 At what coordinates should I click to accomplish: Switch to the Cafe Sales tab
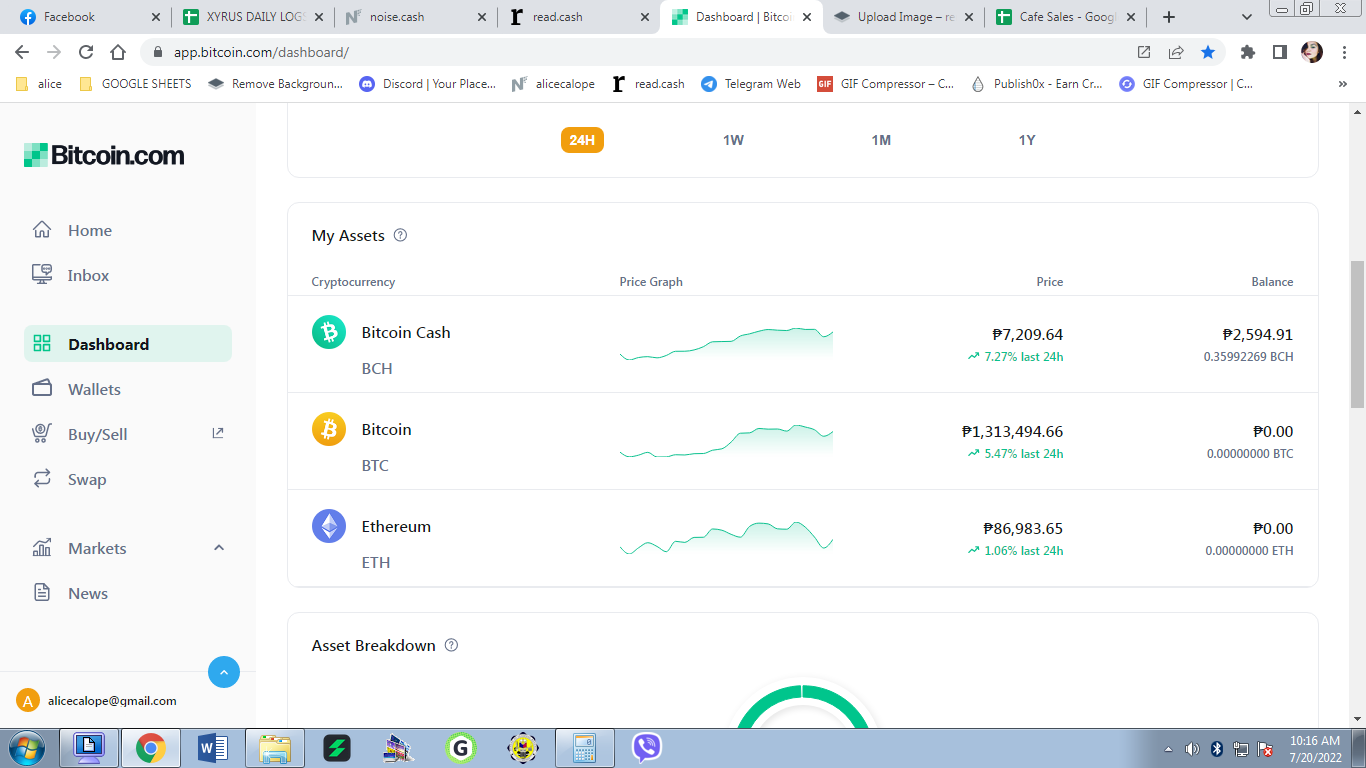tap(1066, 17)
